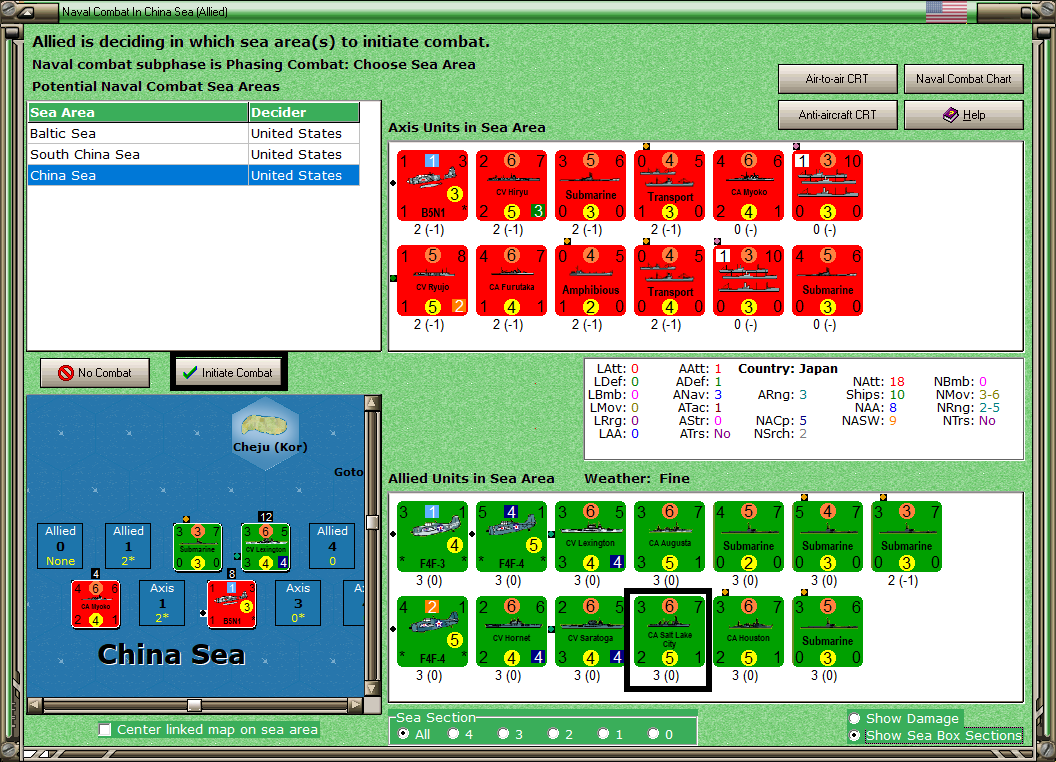Select the Axis CV Hiryu carrier unit
Image resolution: width=1056 pixels, height=762 pixels.
tap(511, 185)
